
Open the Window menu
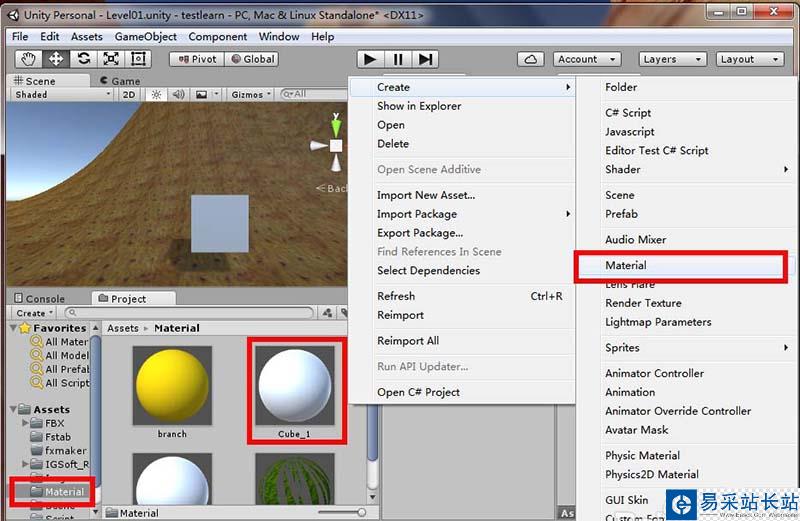point(279,37)
